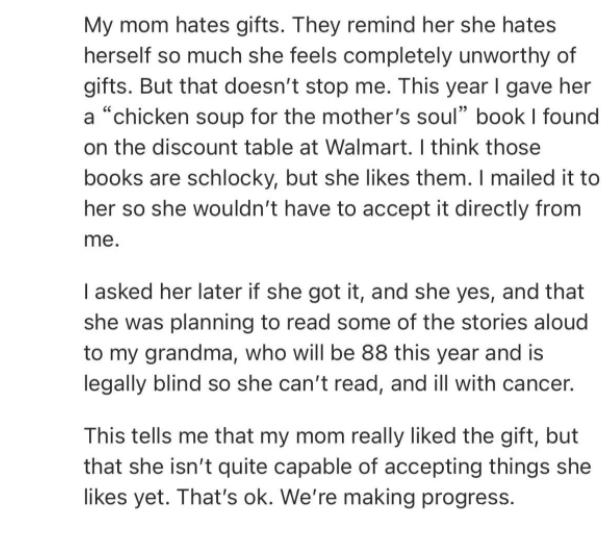Screen dimensions: 616x534
Task: Click the word "progress" at the end
Action: coord(468,499)
